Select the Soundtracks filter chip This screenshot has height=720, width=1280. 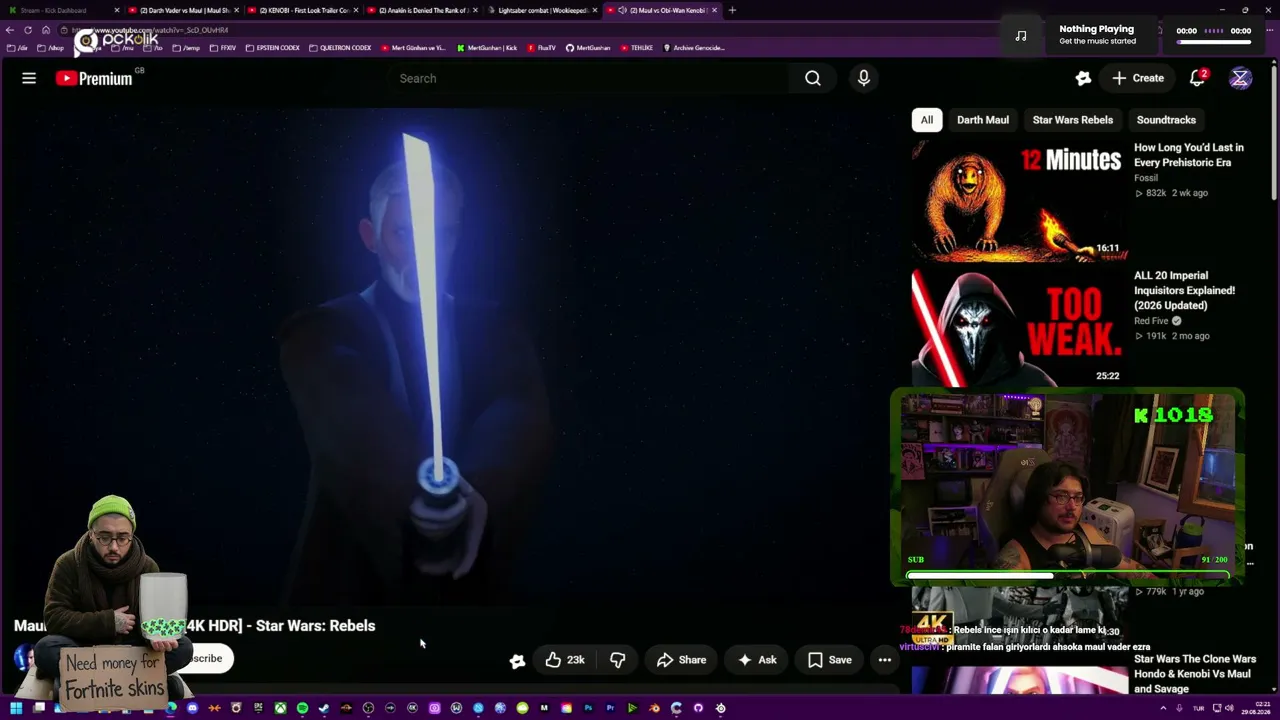point(1166,120)
